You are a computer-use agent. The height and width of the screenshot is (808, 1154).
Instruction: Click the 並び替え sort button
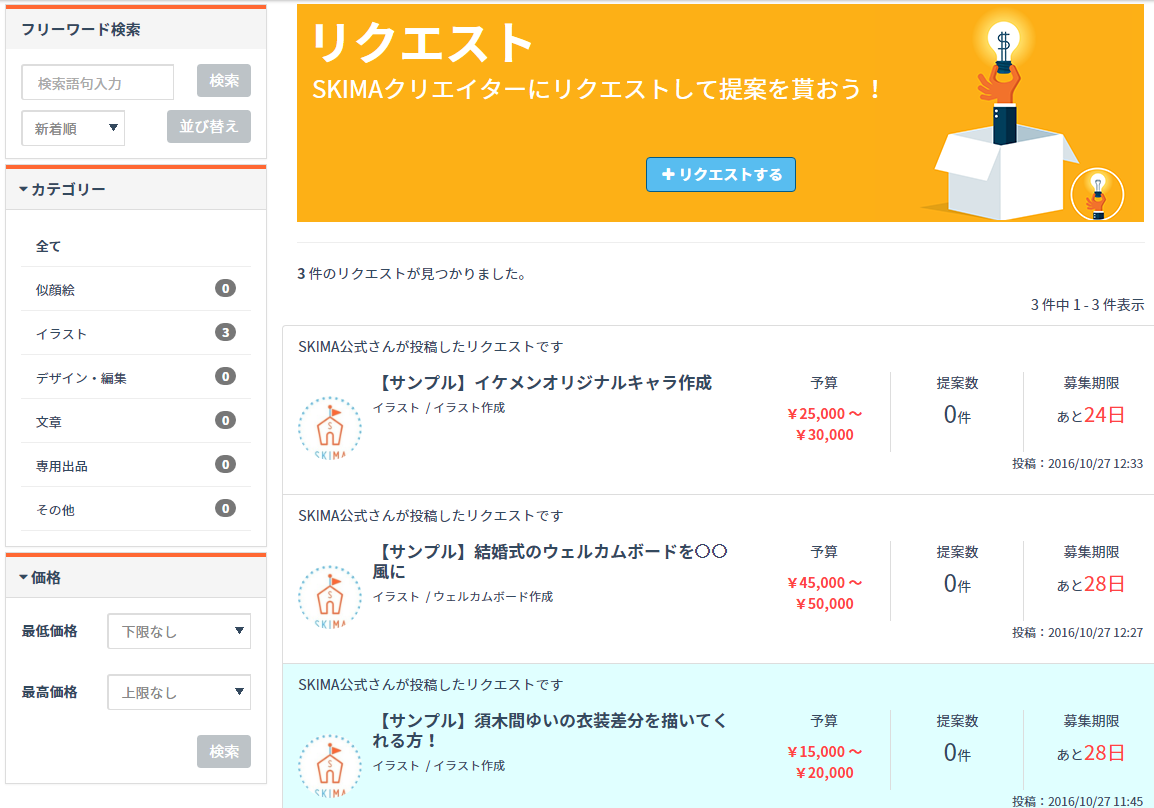click(208, 127)
